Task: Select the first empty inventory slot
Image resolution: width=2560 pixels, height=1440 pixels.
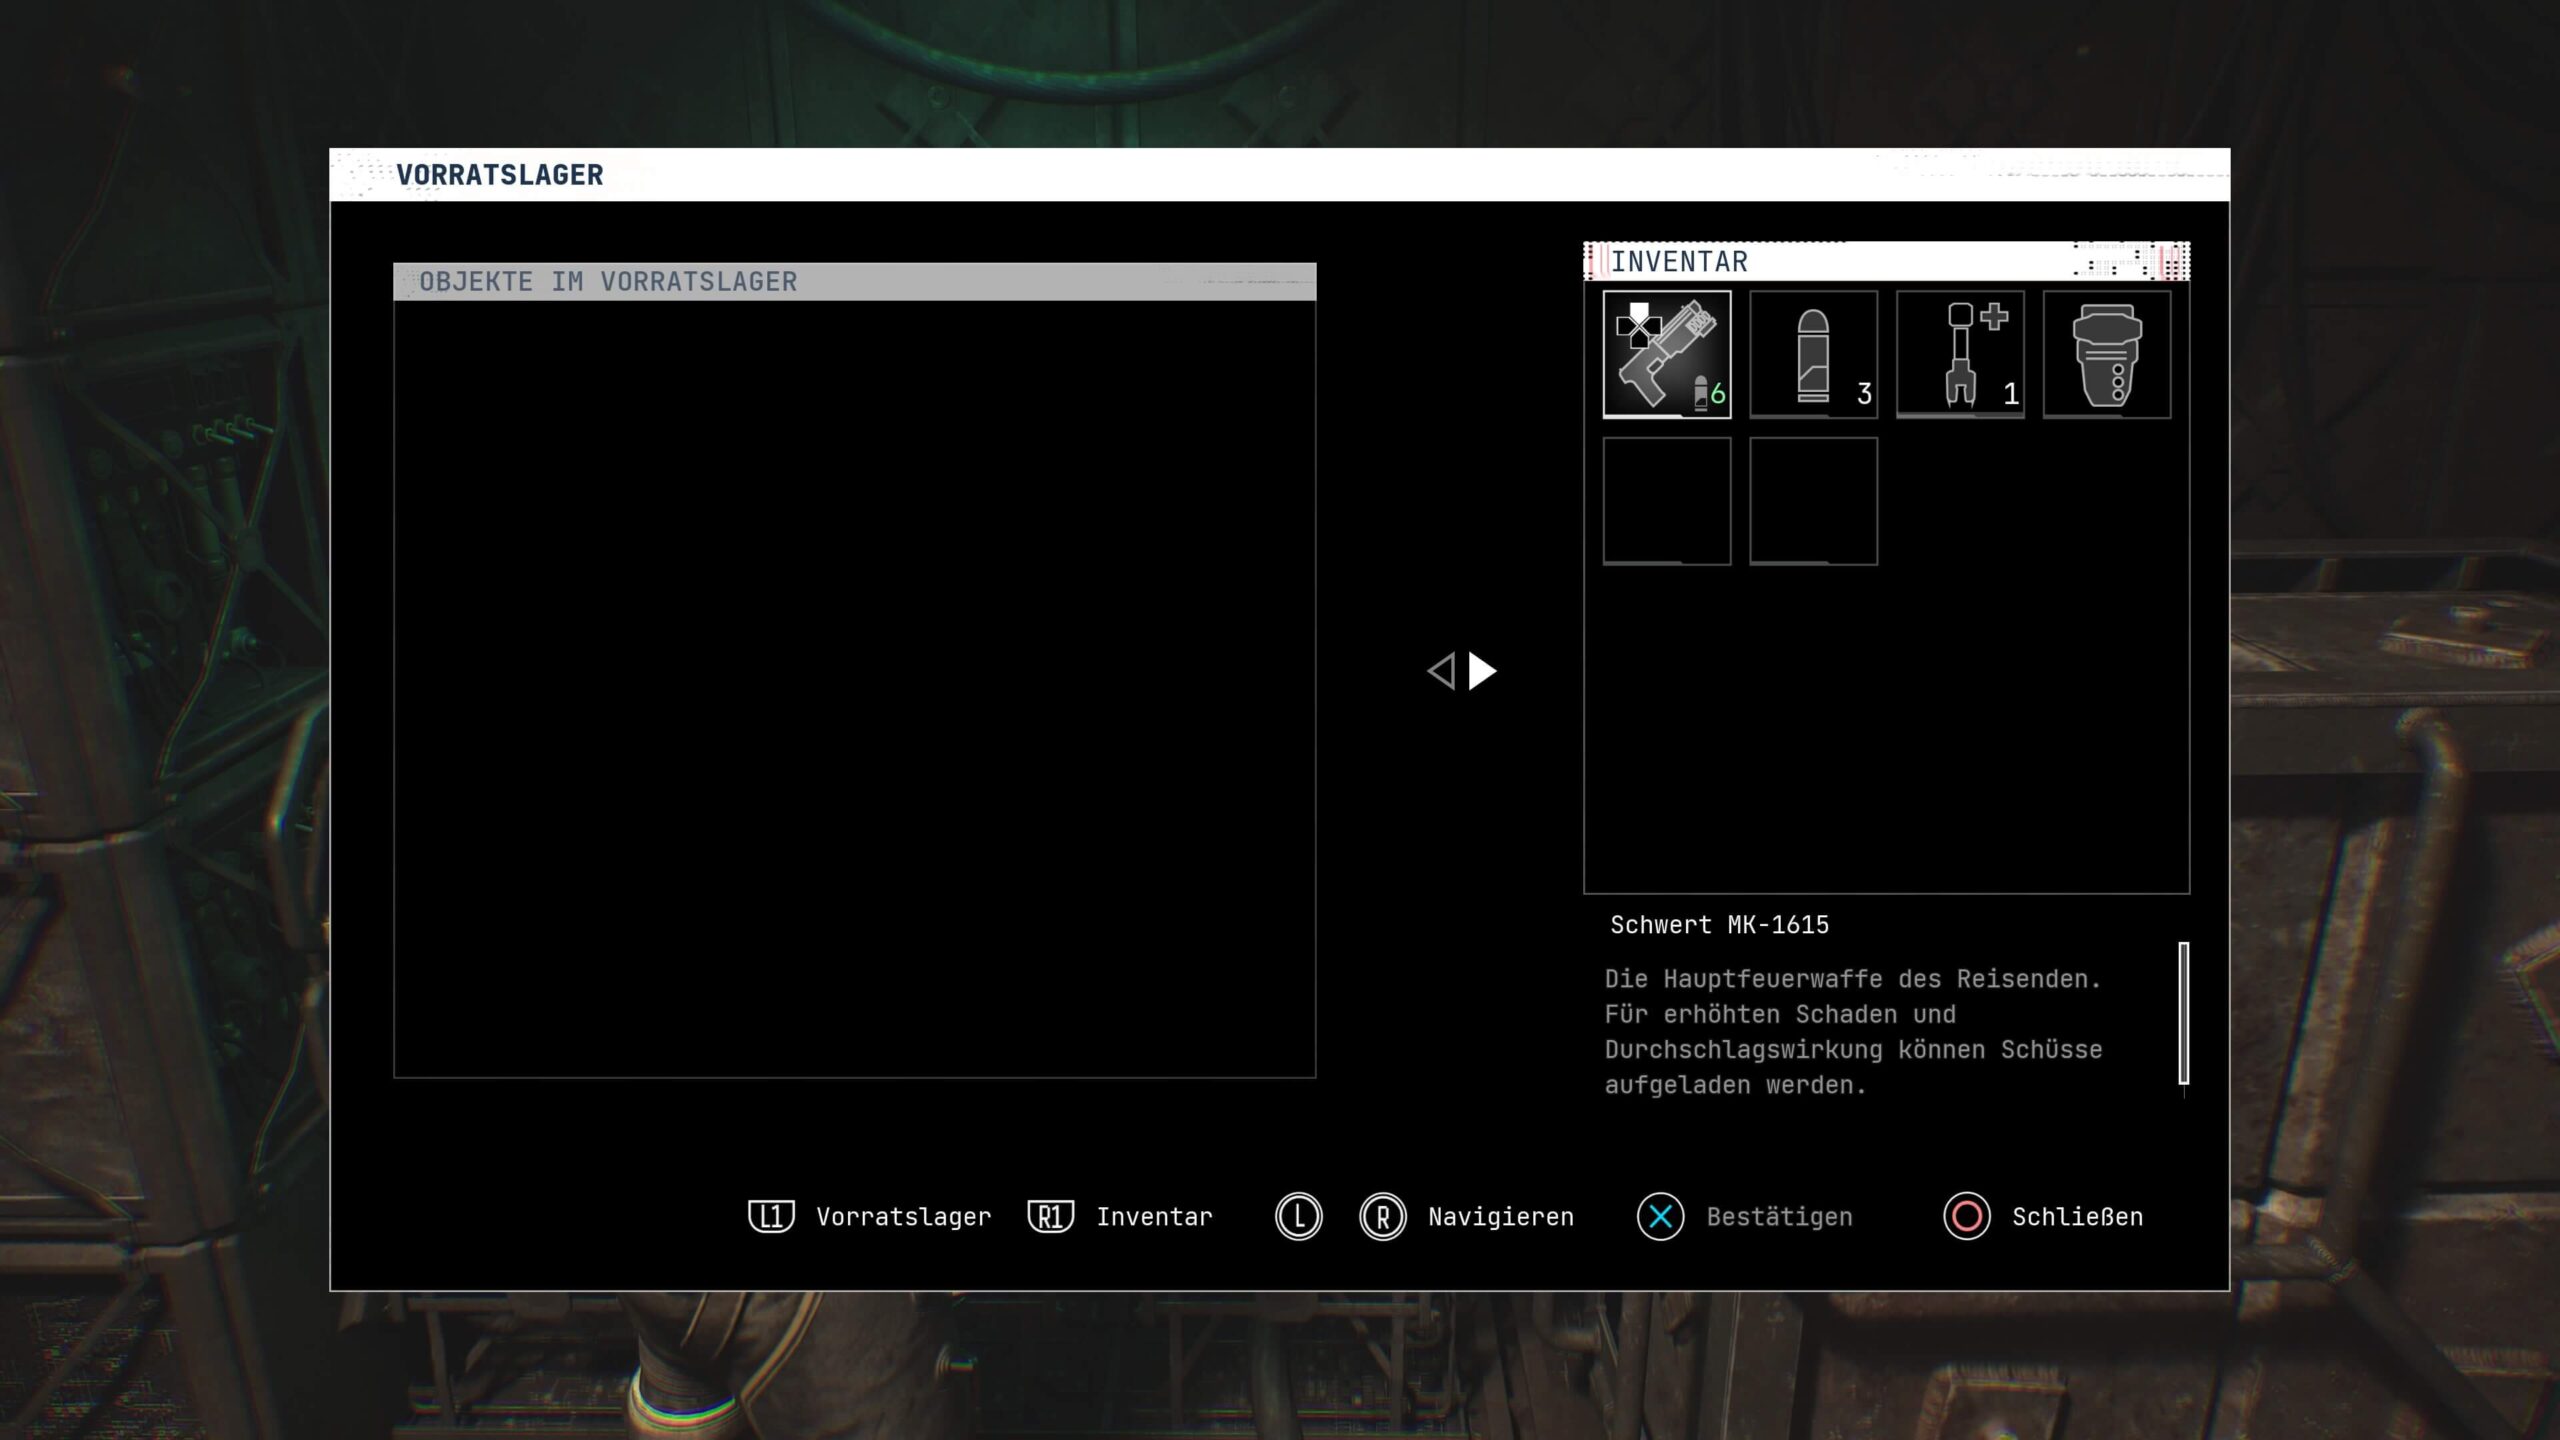Action: [x=1666, y=501]
